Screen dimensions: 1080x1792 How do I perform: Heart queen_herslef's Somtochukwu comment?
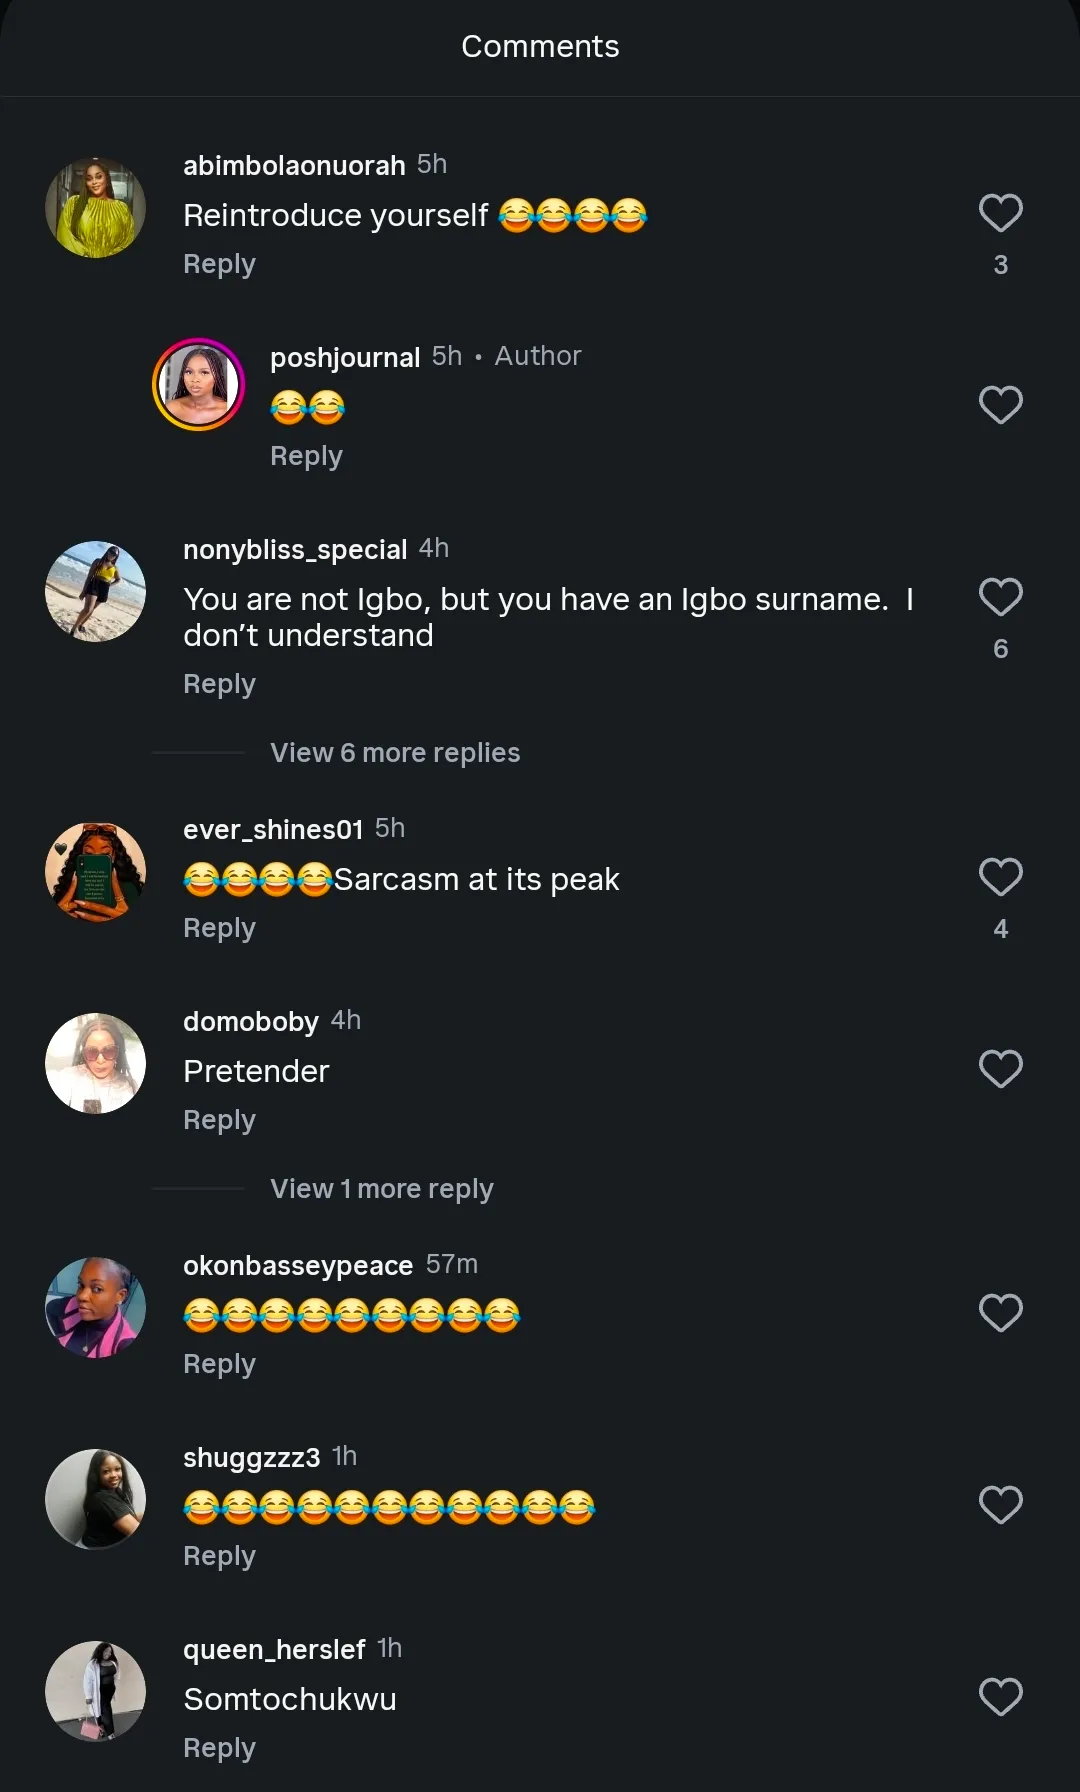coord(1000,1697)
